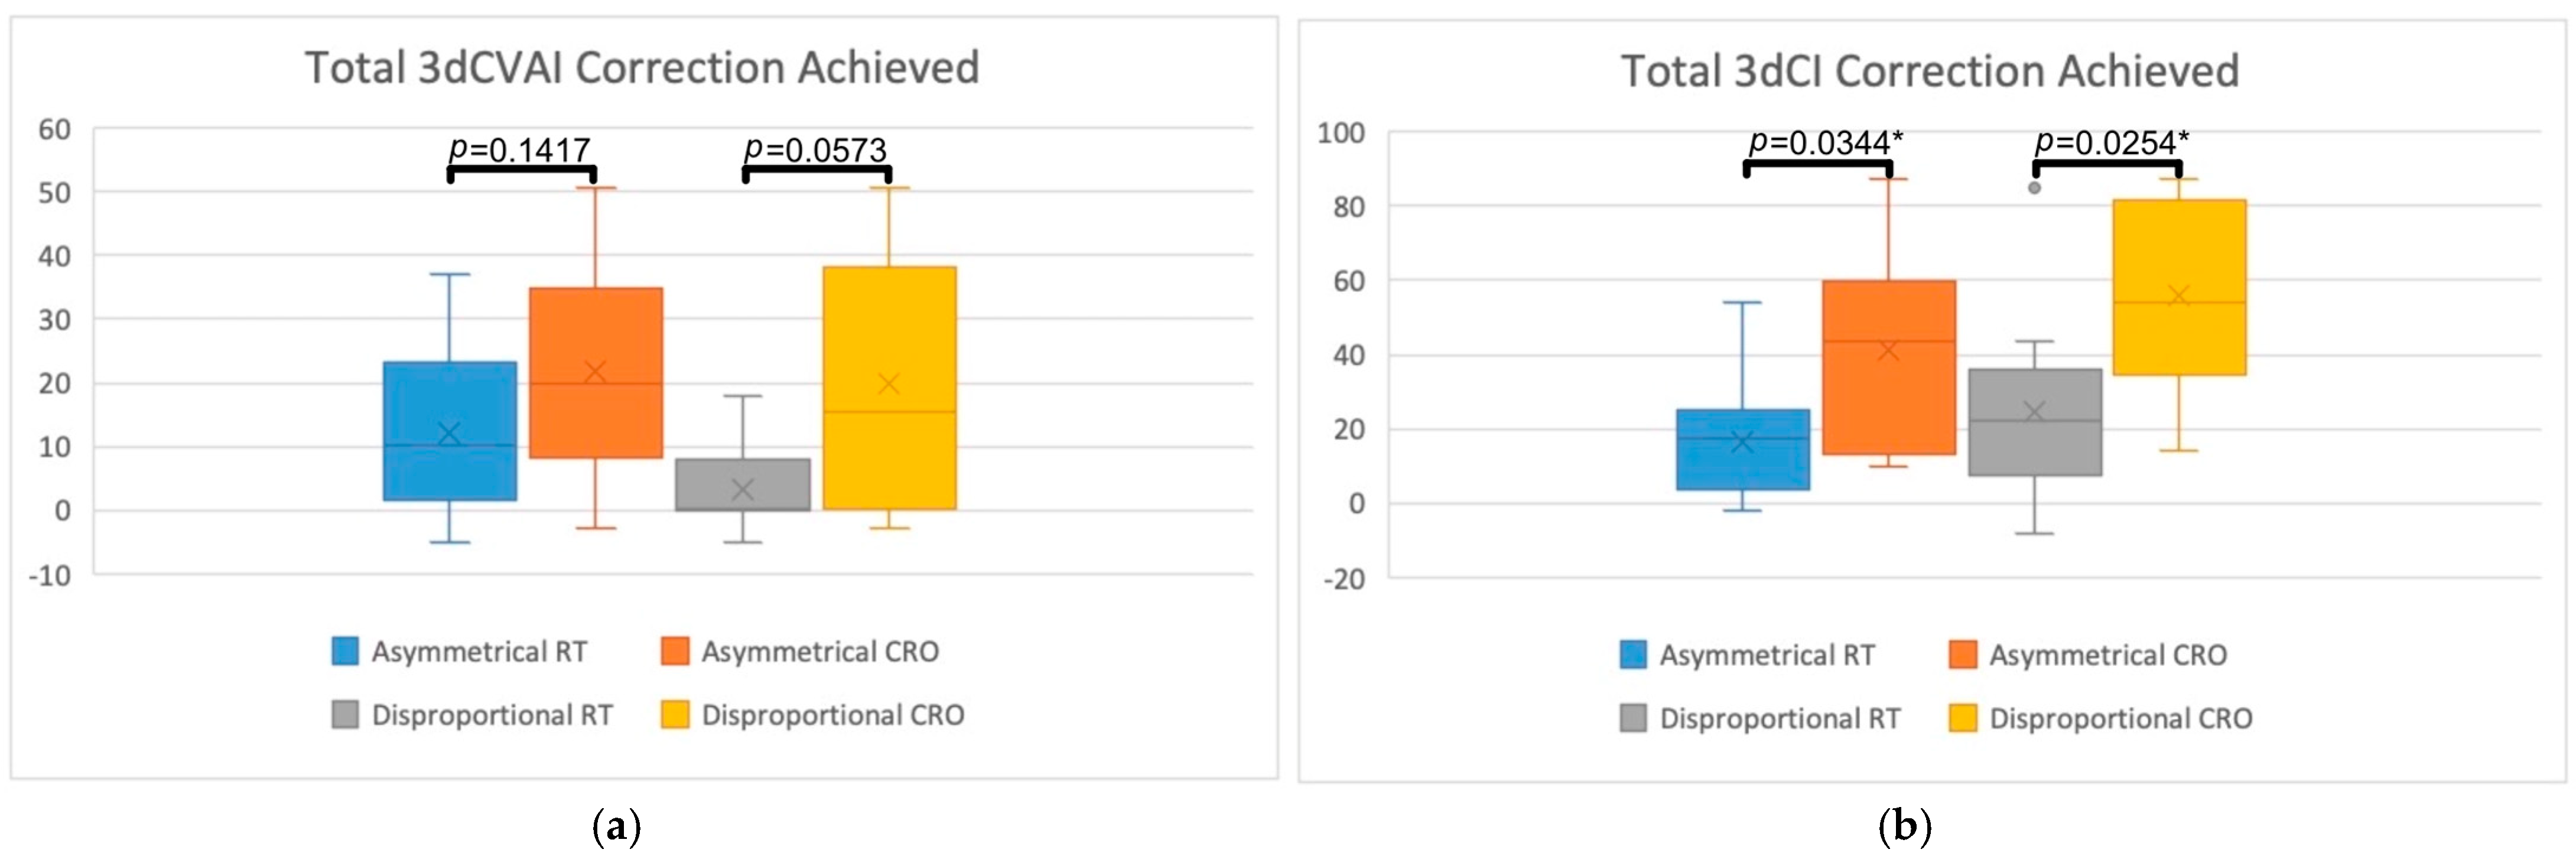The height and width of the screenshot is (859, 2576).
Task: Select the "Total 3dCVAI Correction Achieved" chart title
Action: (642, 68)
